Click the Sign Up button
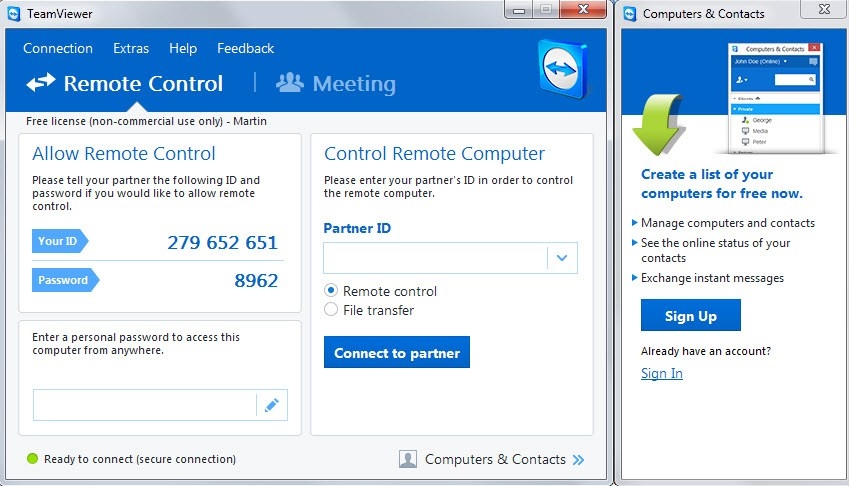849x486 pixels. click(x=691, y=315)
